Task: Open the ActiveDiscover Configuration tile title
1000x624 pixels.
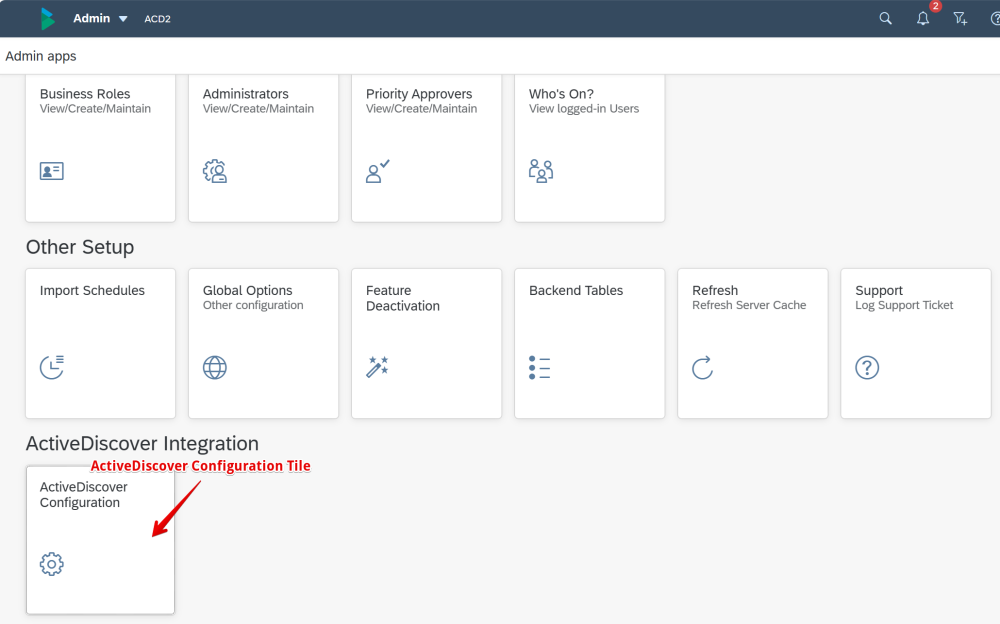Action: point(84,494)
